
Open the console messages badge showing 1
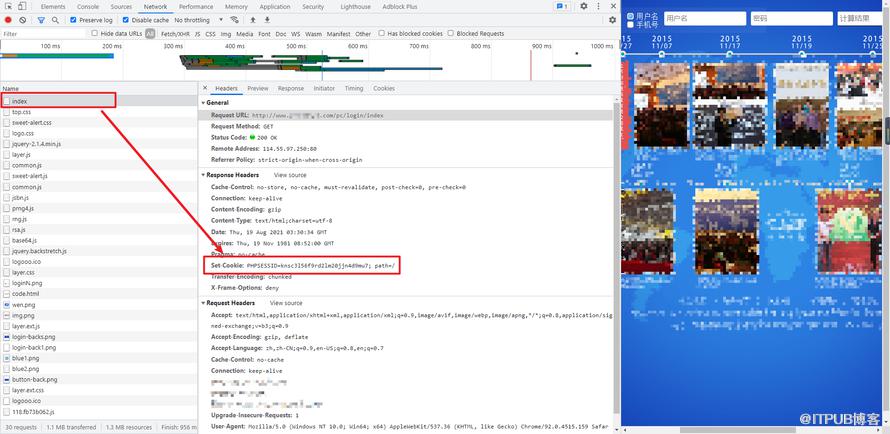562,7
